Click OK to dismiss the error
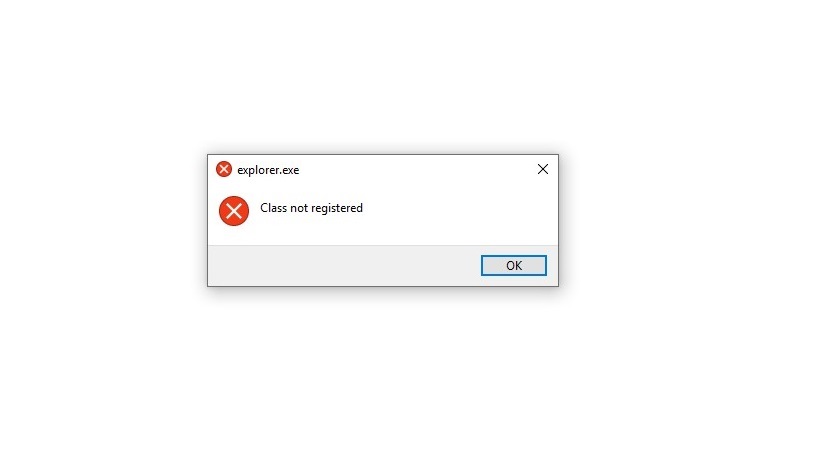 [513, 265]
